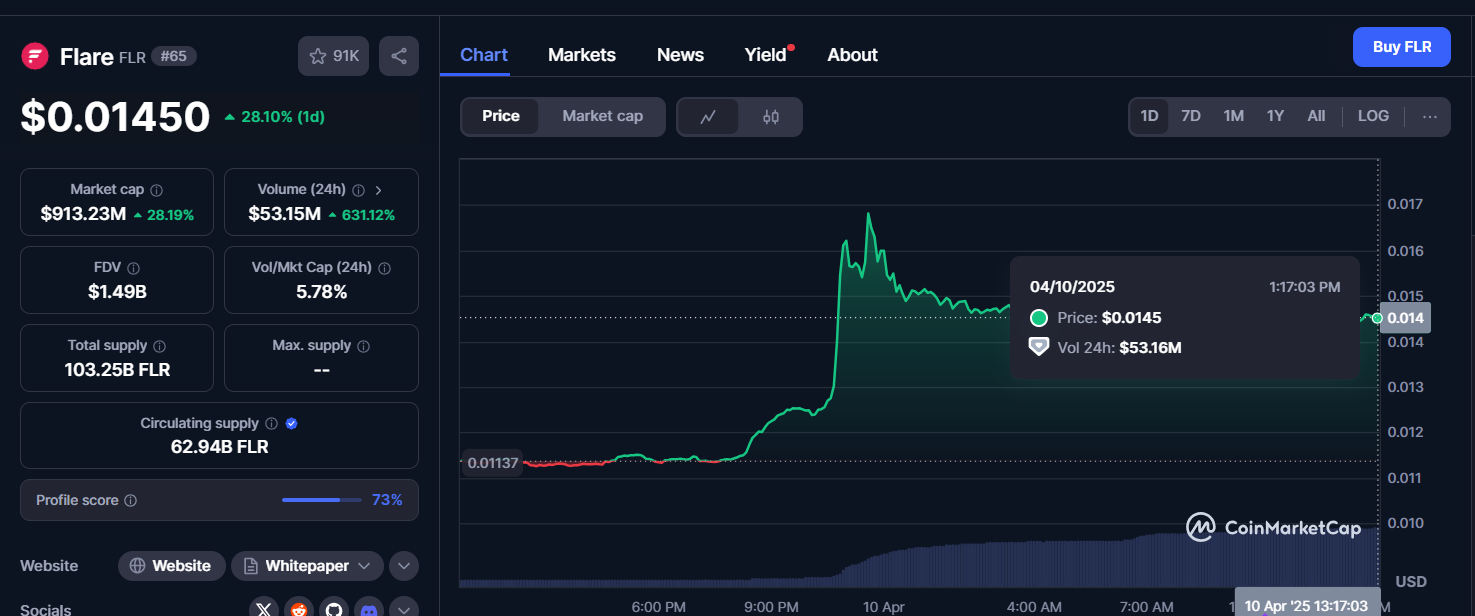Click the $1.49B FDV value
The width and height of the screenshot is (1475, 616).
[x=117, y=292]
